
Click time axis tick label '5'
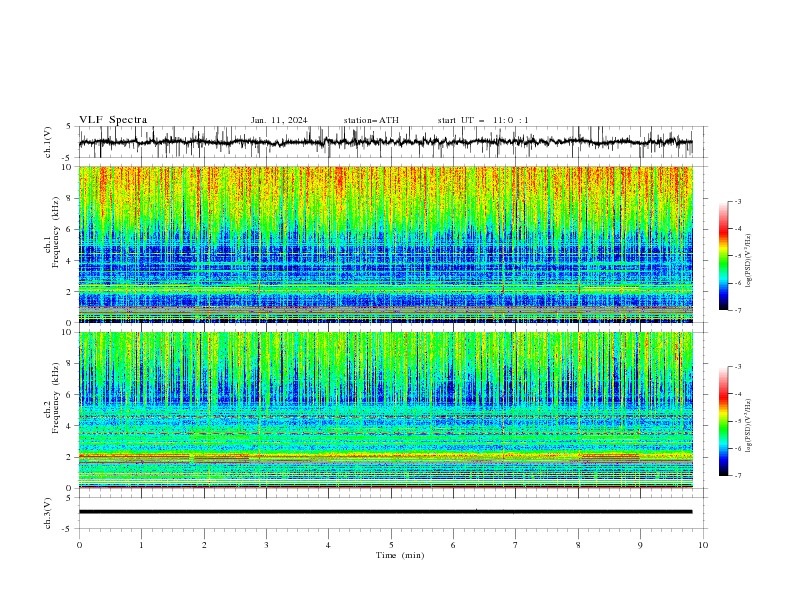point(391,545)
